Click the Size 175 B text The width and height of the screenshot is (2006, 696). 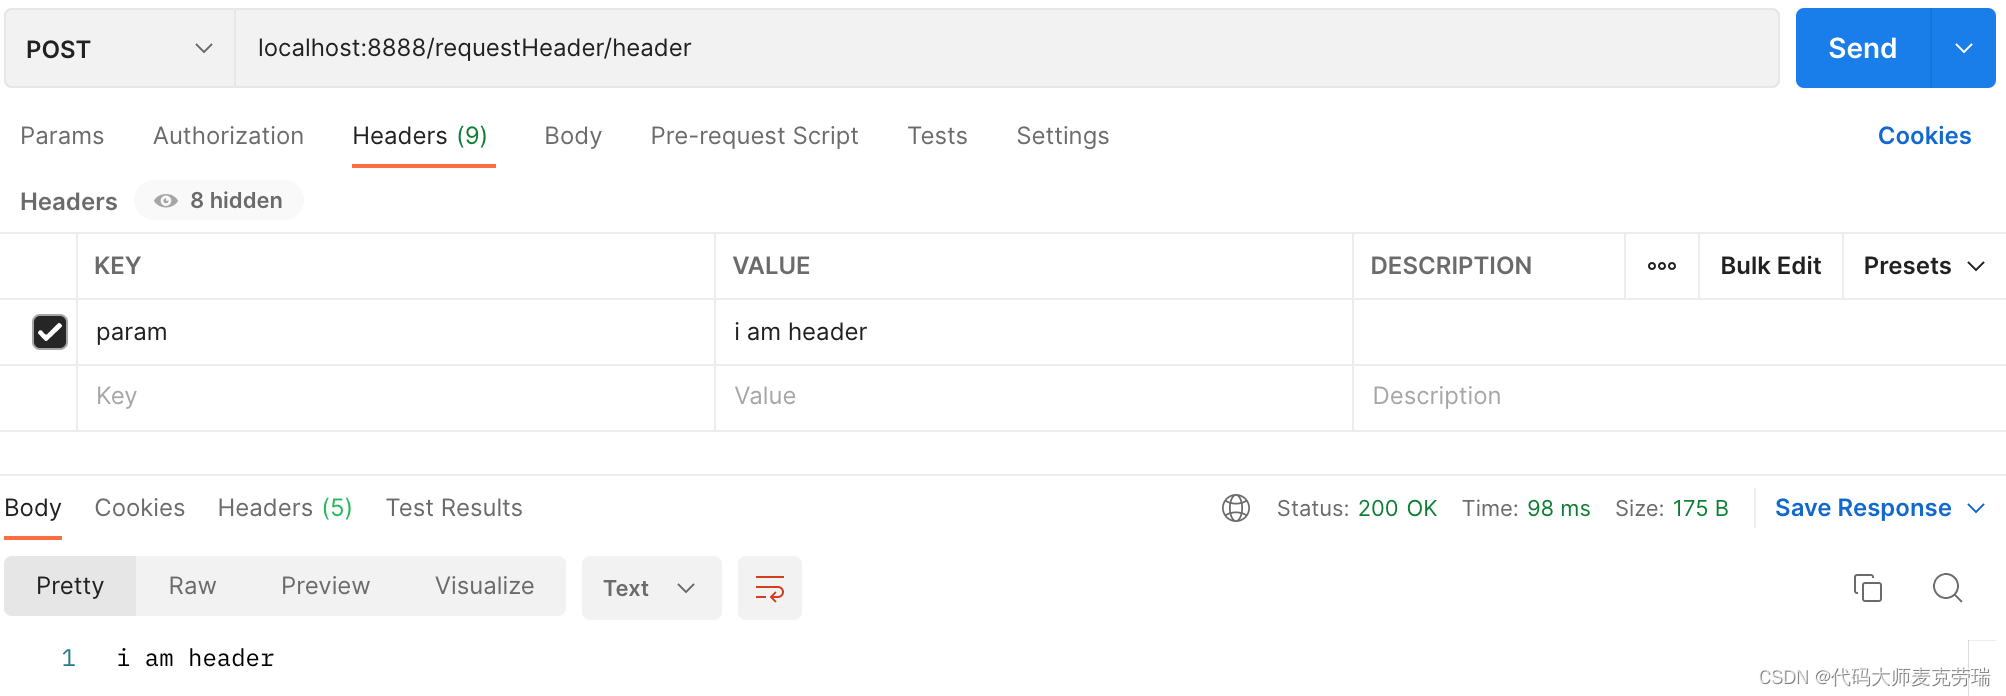pyautogui.click(x=1671, y=508)
